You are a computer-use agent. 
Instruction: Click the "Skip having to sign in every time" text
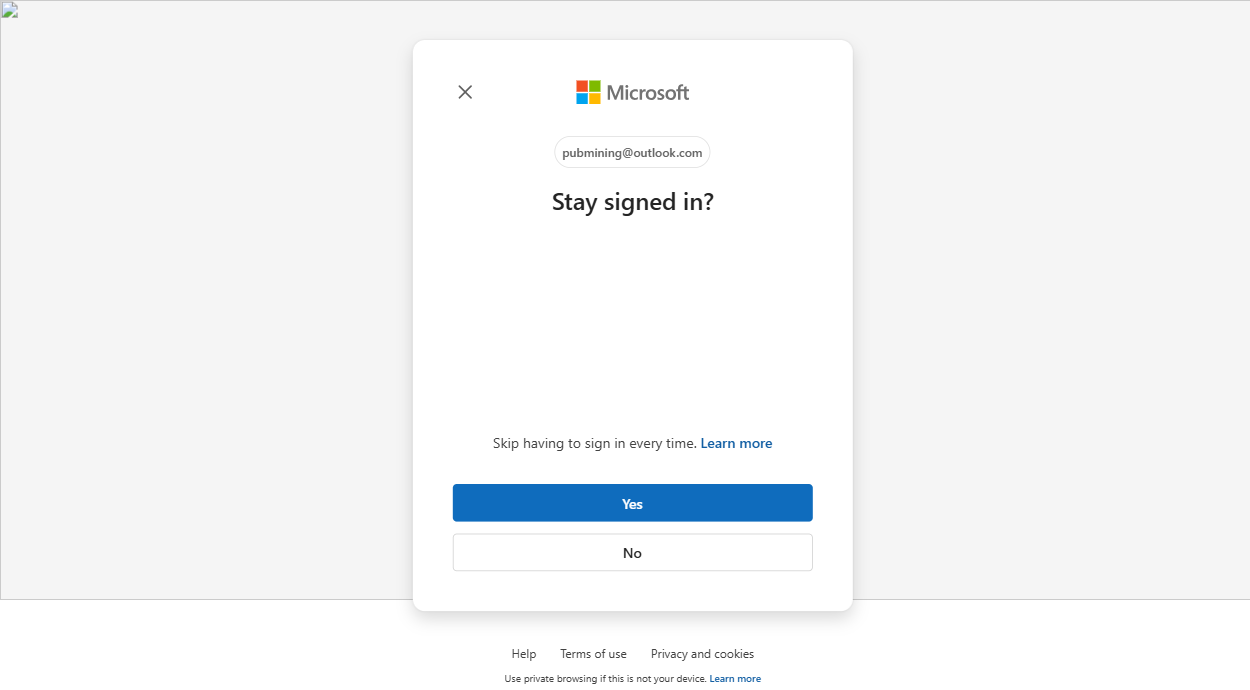(594, 443)
